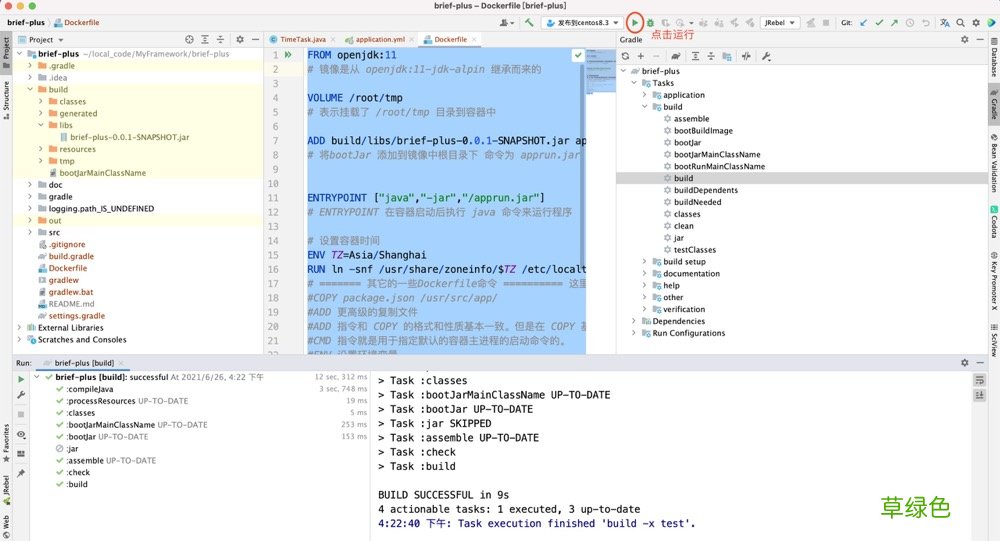Click Reload Gradle projects refresh icon
The height and width of the screenshot is (541, 1000).
pos(626,56)
